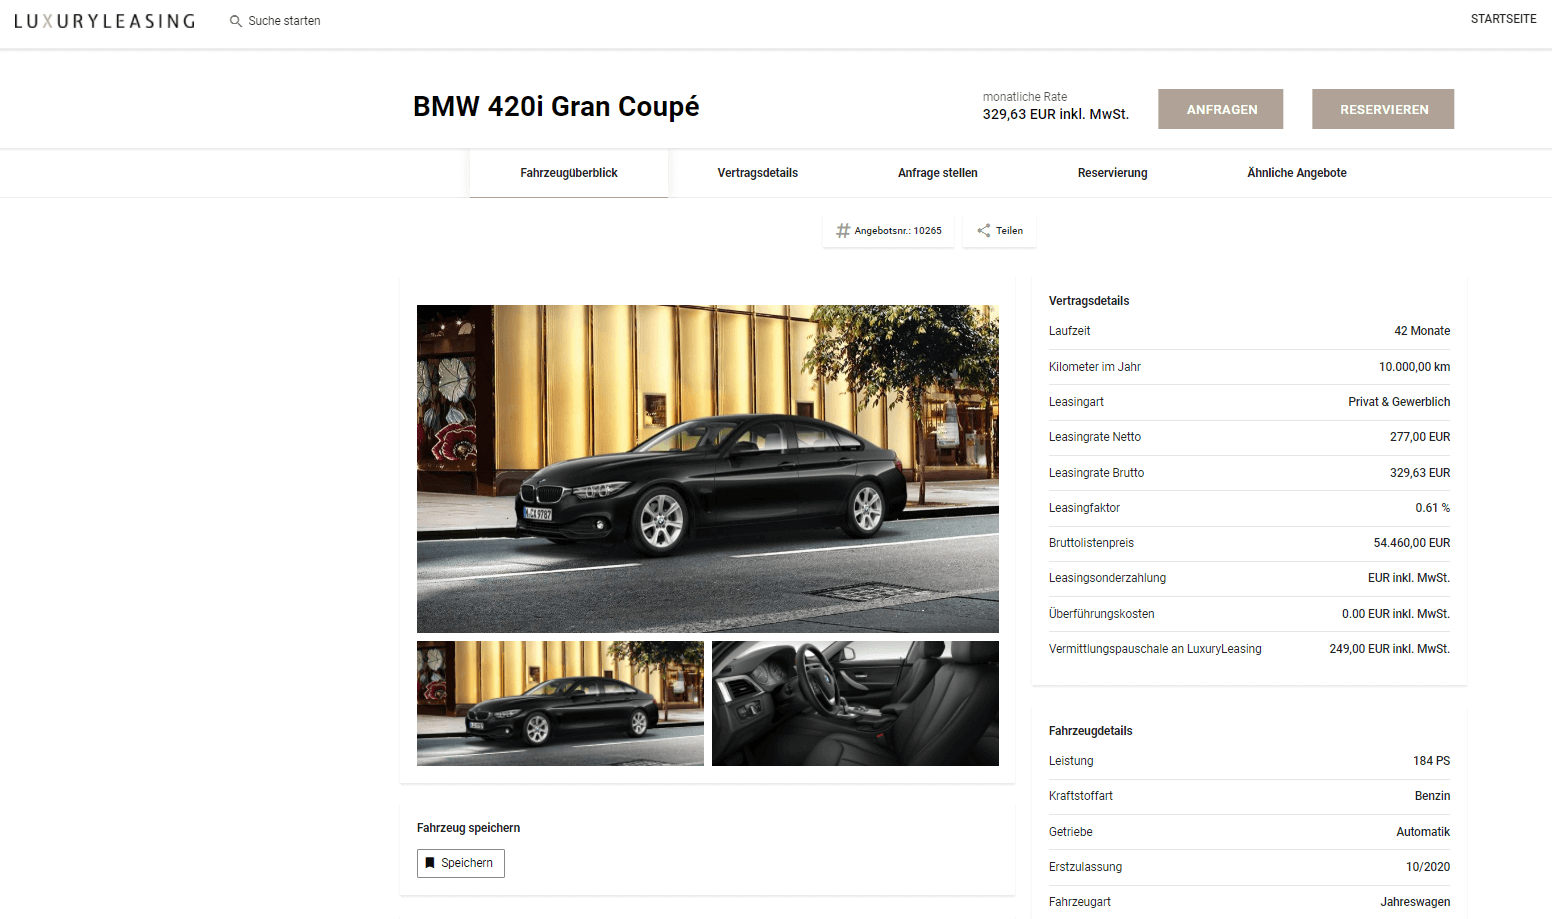Select the interior thumbnail image
This screenshot has width=1552, height=919.
click(x=855, y=704)
